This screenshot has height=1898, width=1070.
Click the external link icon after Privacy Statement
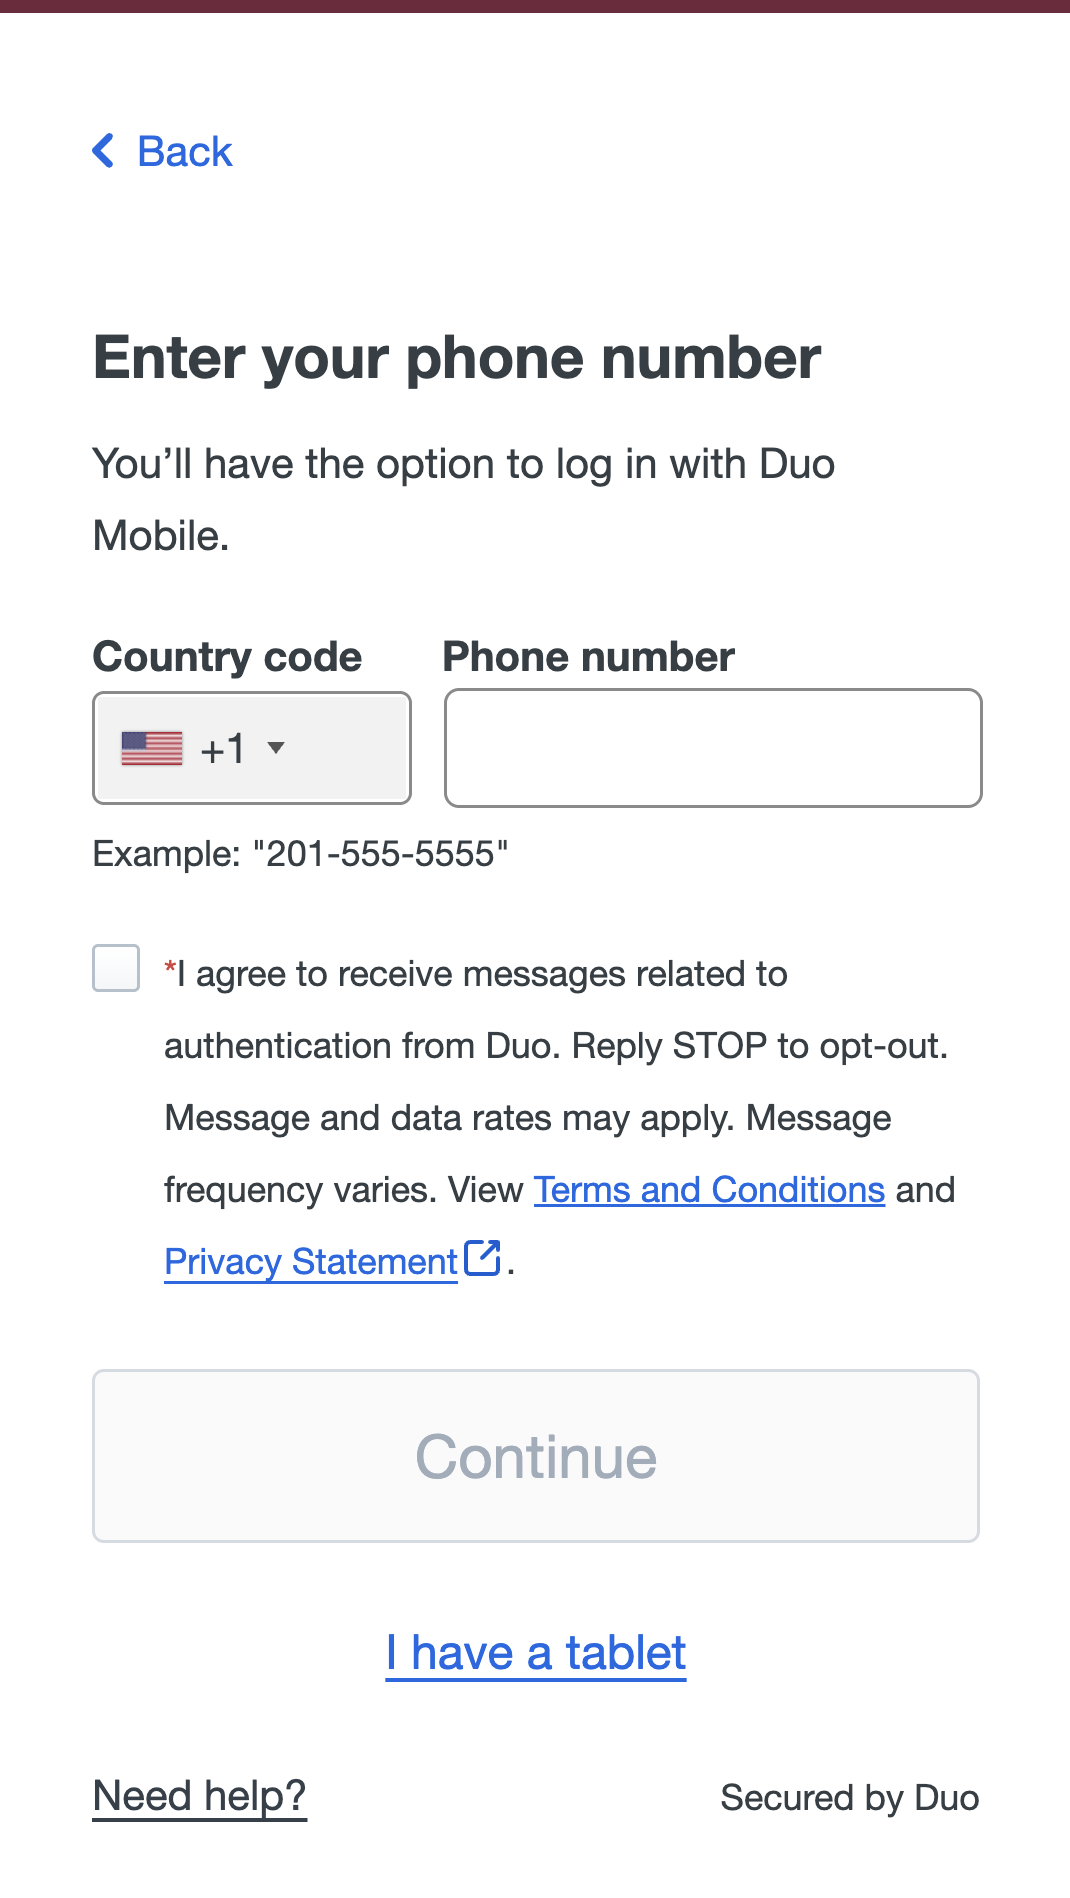click(483, 1258)
